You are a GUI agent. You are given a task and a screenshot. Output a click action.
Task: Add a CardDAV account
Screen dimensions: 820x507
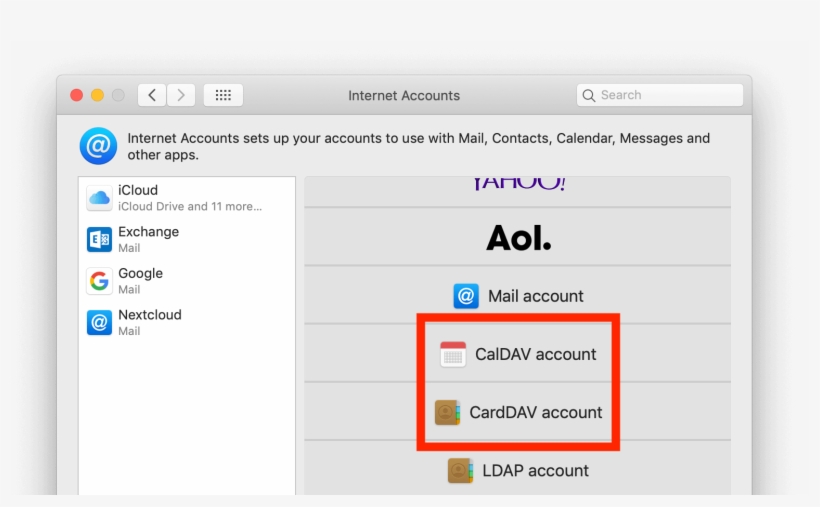click(x=518, y=412)
